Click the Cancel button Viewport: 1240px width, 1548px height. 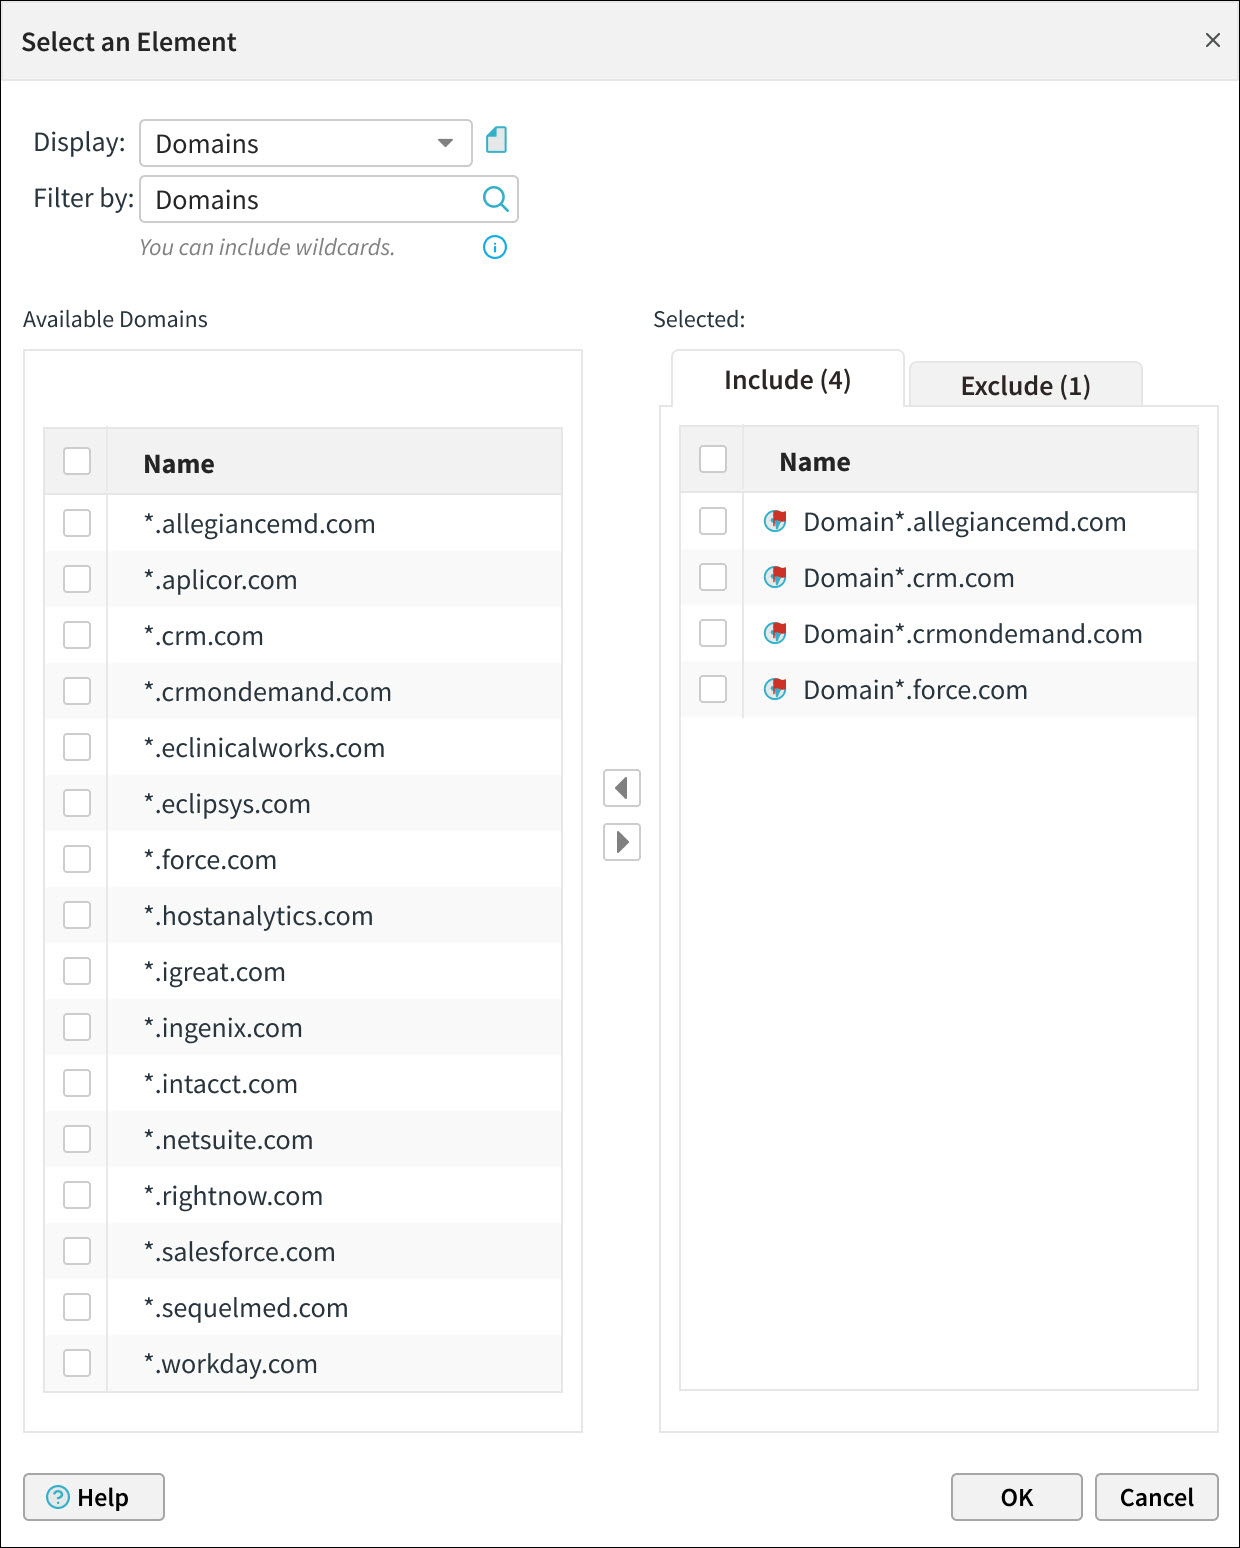coord(1156,1497)
